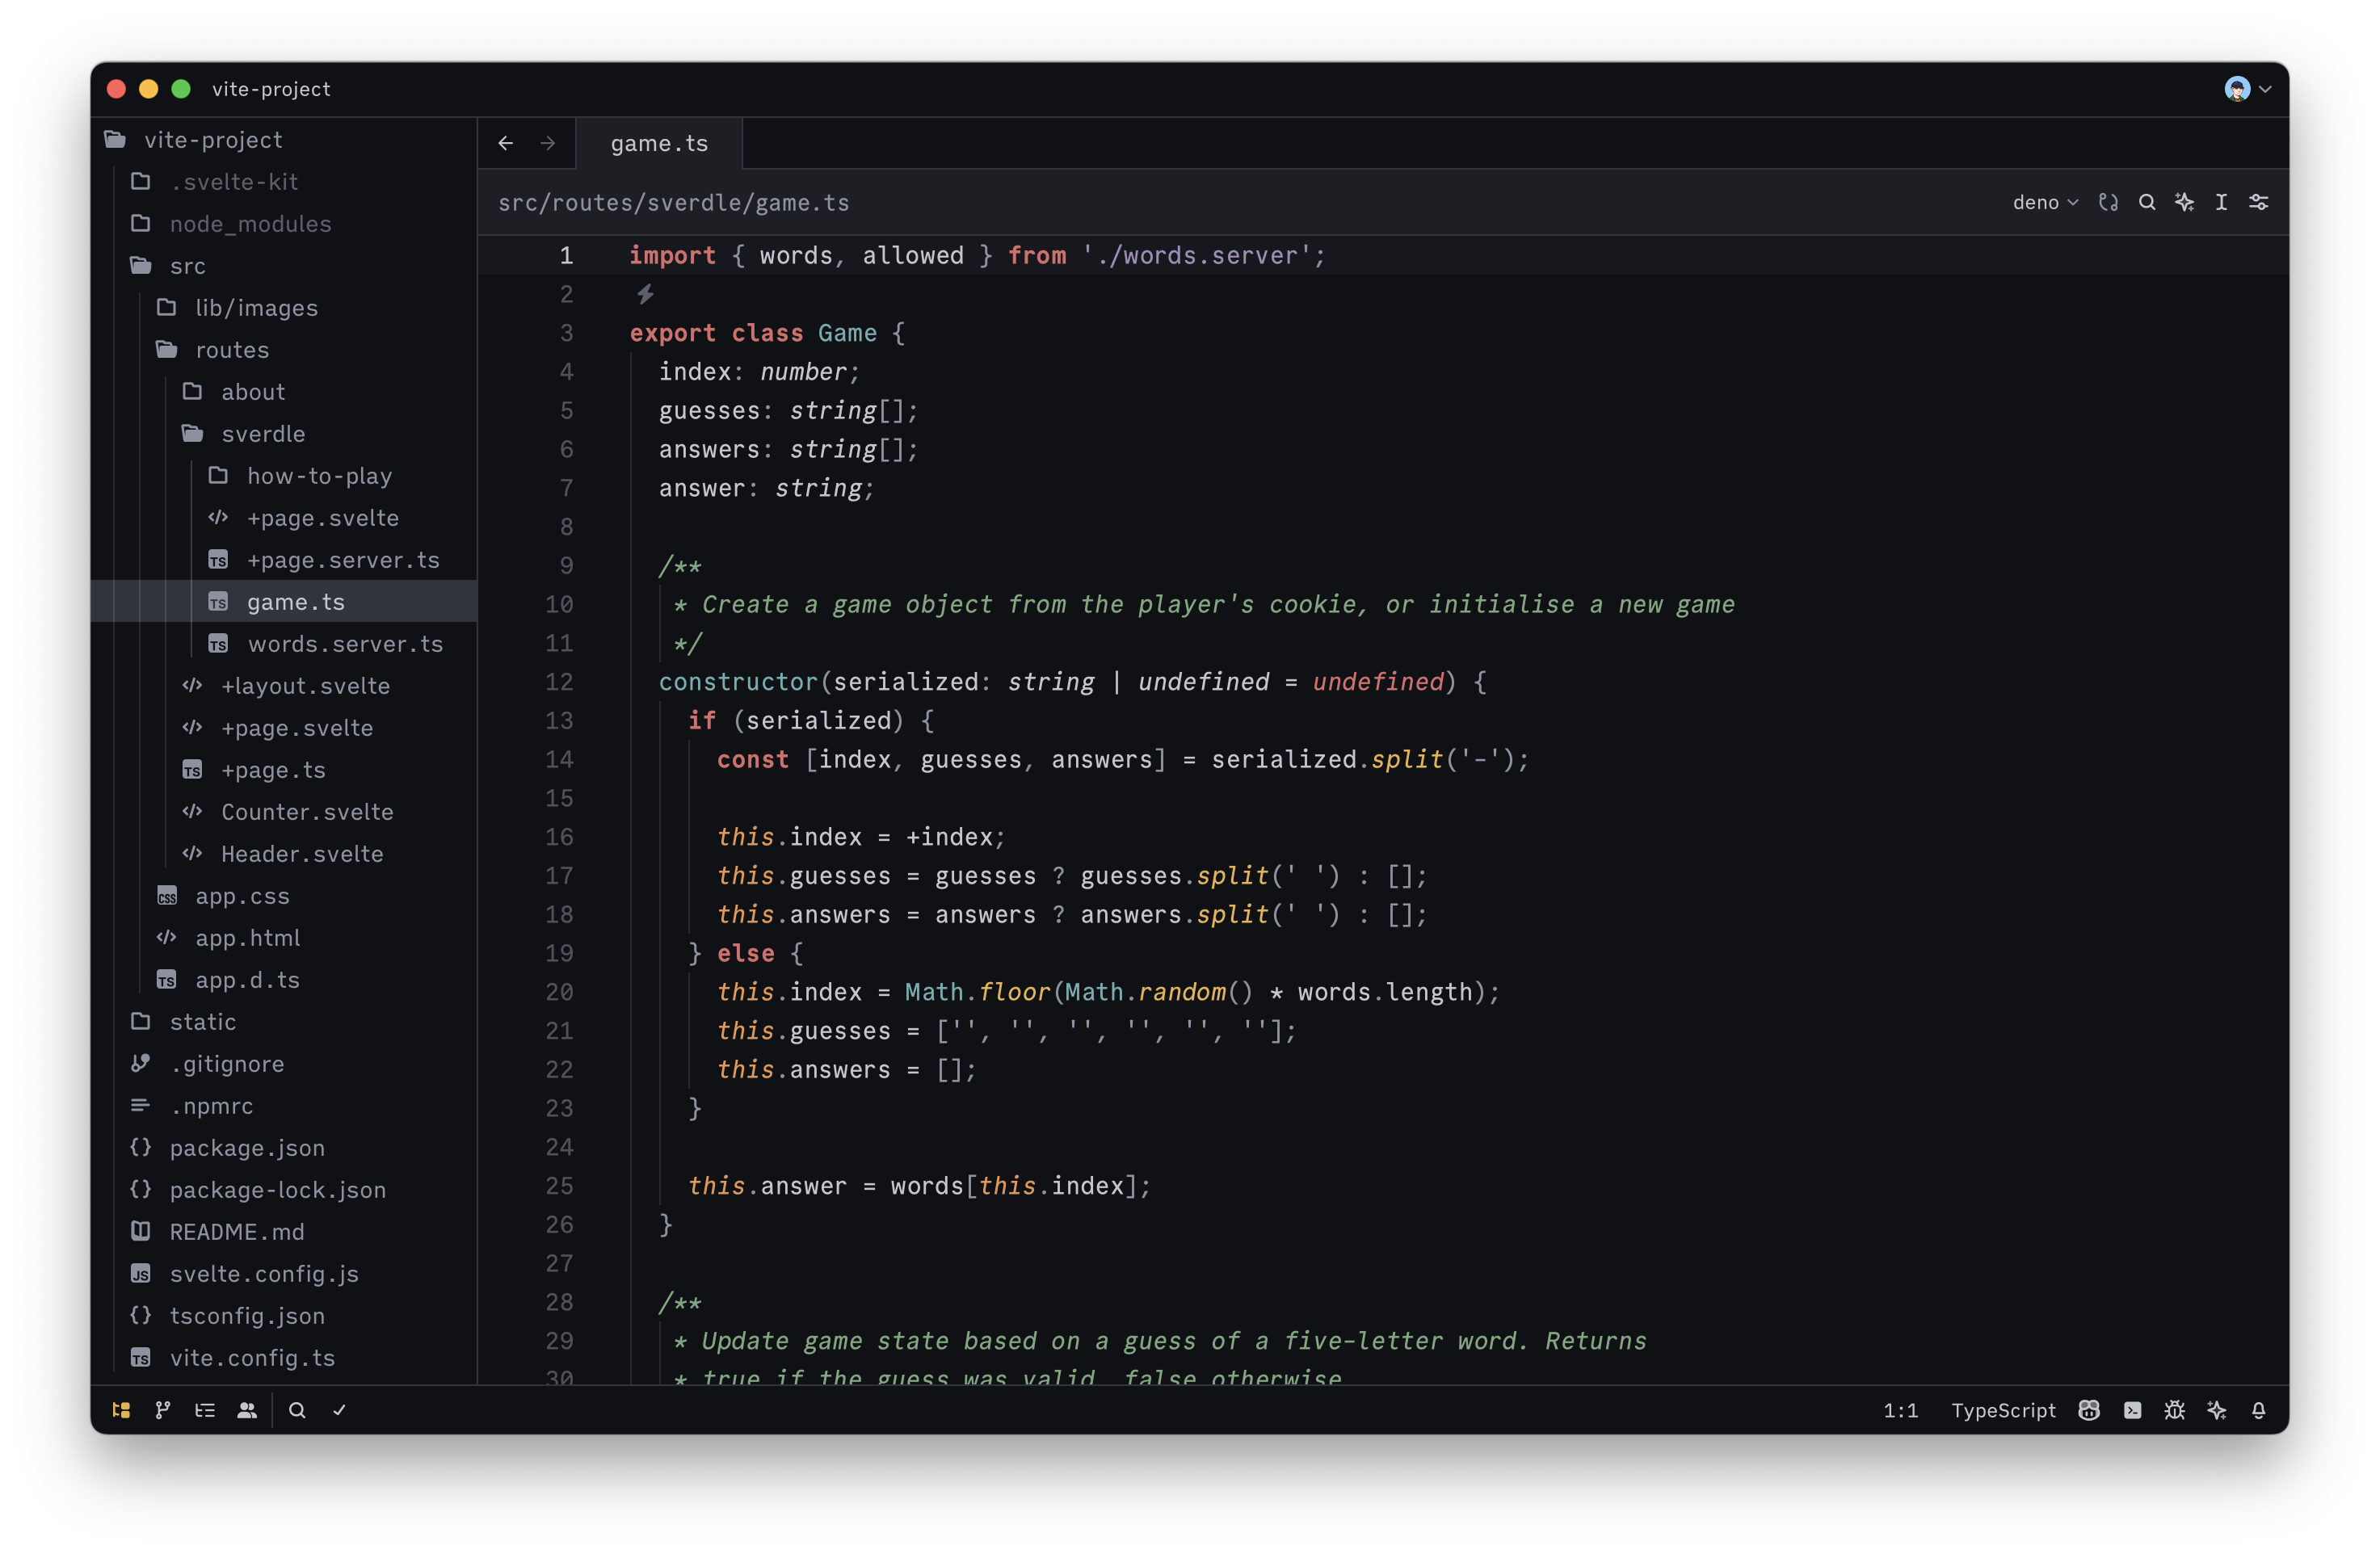Select the vite-project root folder
This screenshot has height=1554, width=2380.
283,140
